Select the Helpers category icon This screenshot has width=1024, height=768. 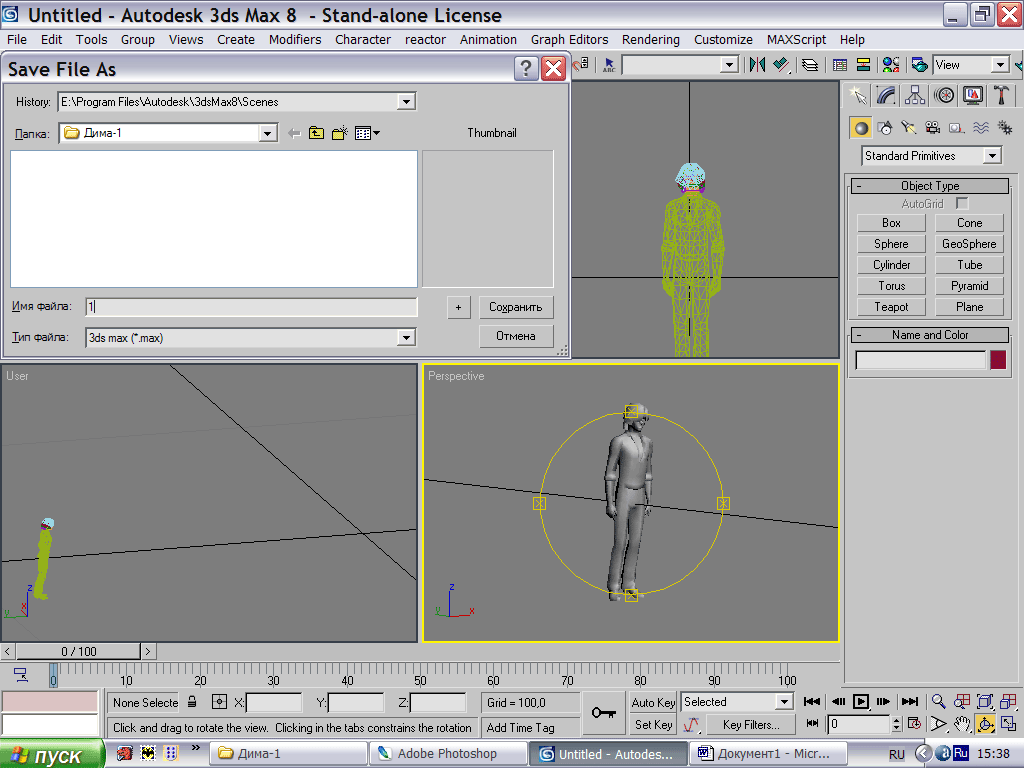tap(957, 127)
